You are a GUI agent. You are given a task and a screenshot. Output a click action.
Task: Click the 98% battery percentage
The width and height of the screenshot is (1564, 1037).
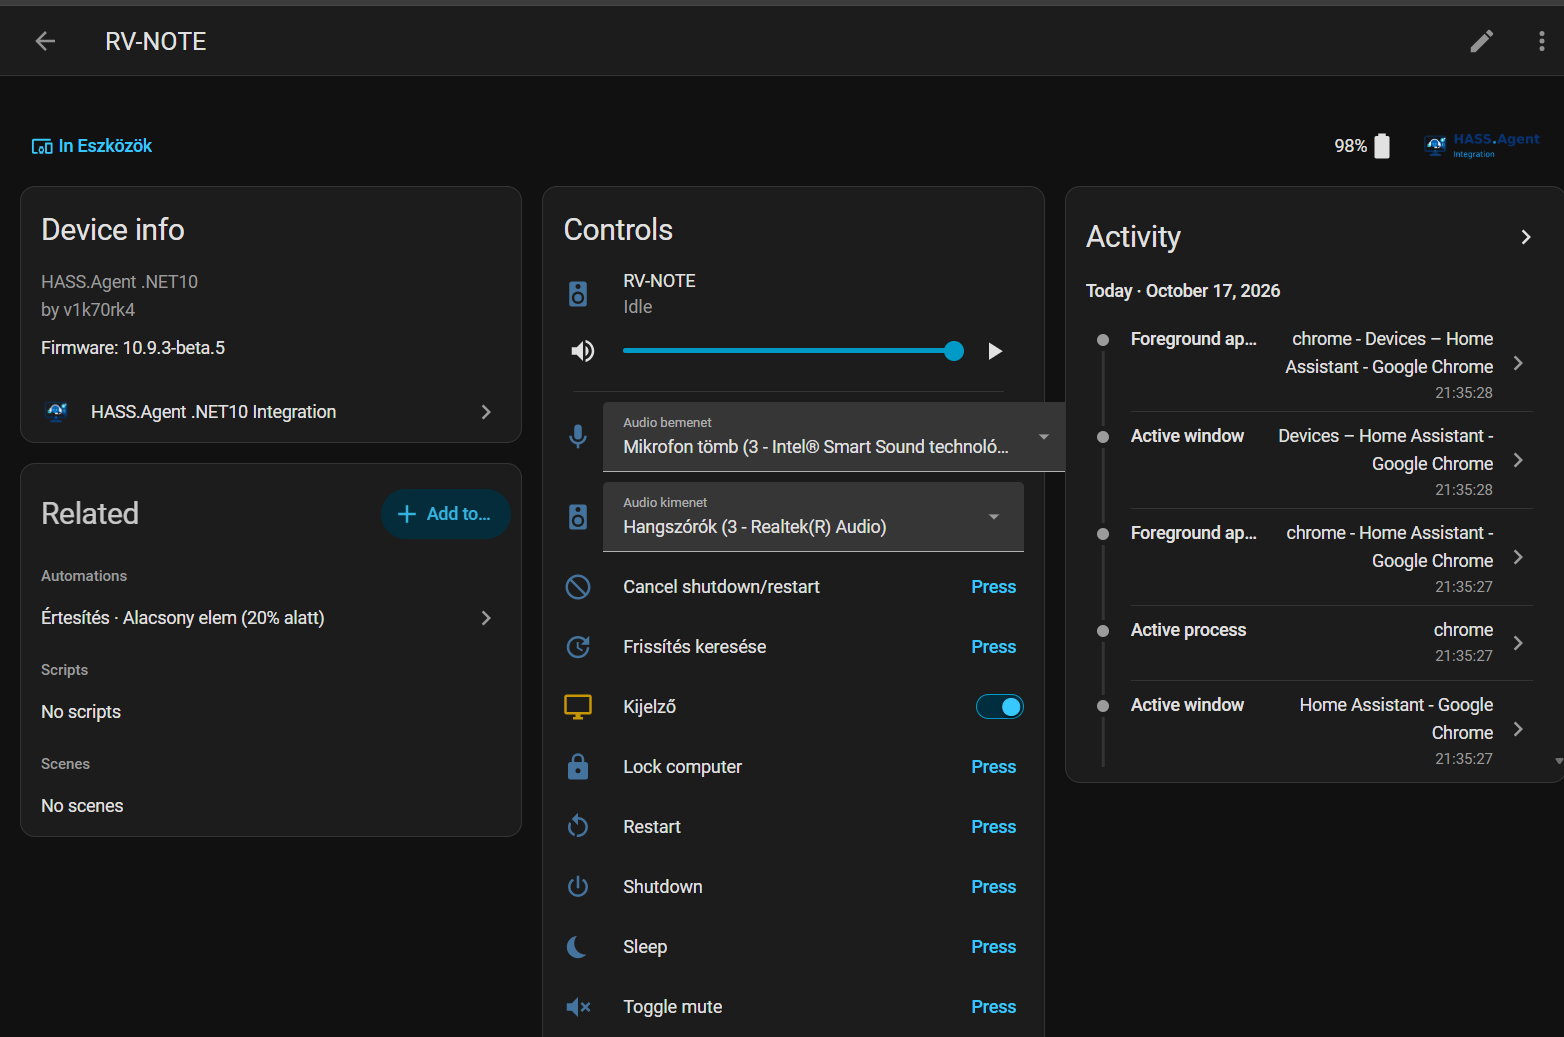1350,146
